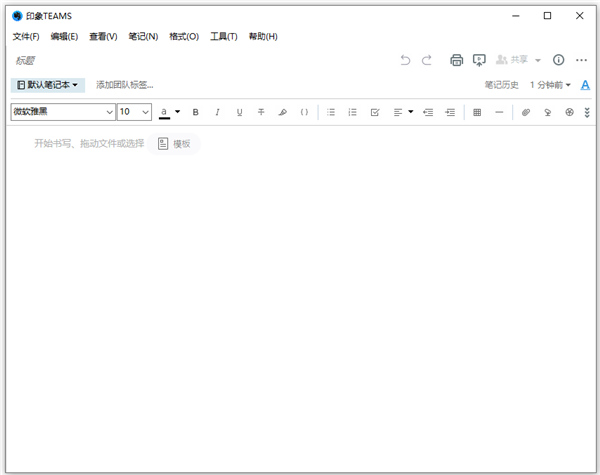600x475 pixels.
Task: Apply the highlighter tool
Action: [x=282, y=112]
